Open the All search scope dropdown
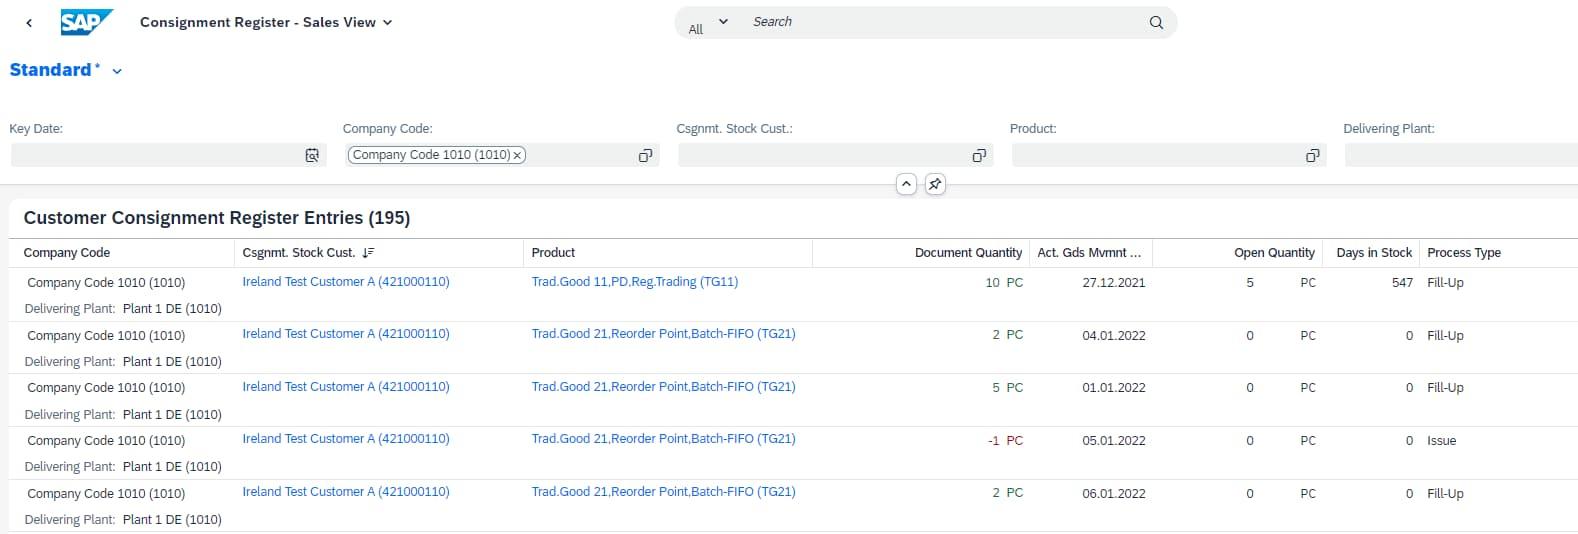 (x=709, y=23)
